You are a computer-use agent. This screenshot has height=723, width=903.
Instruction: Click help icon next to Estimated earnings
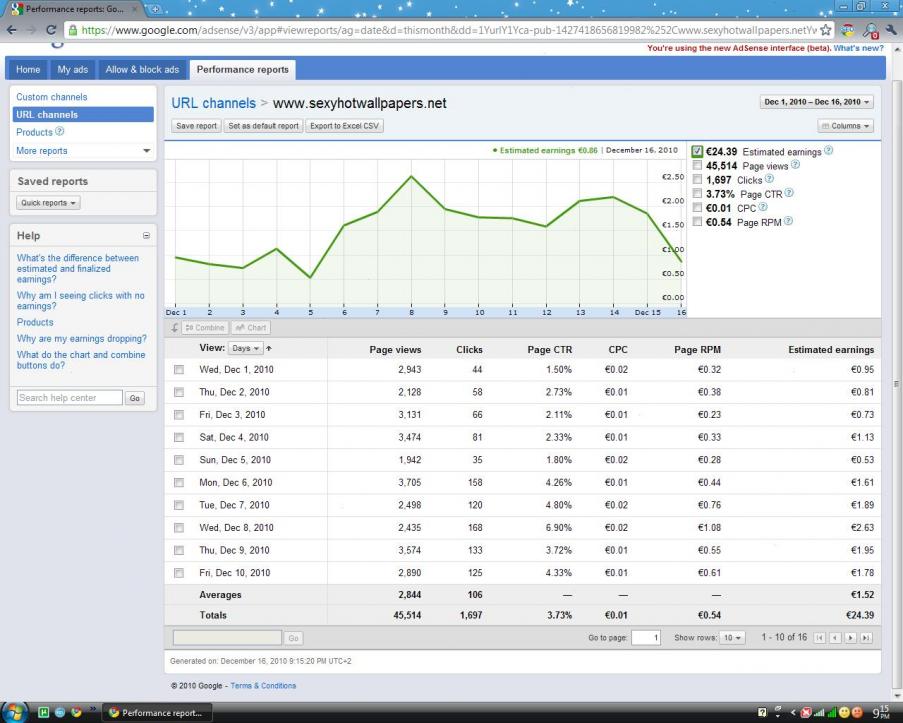[828, 151]
